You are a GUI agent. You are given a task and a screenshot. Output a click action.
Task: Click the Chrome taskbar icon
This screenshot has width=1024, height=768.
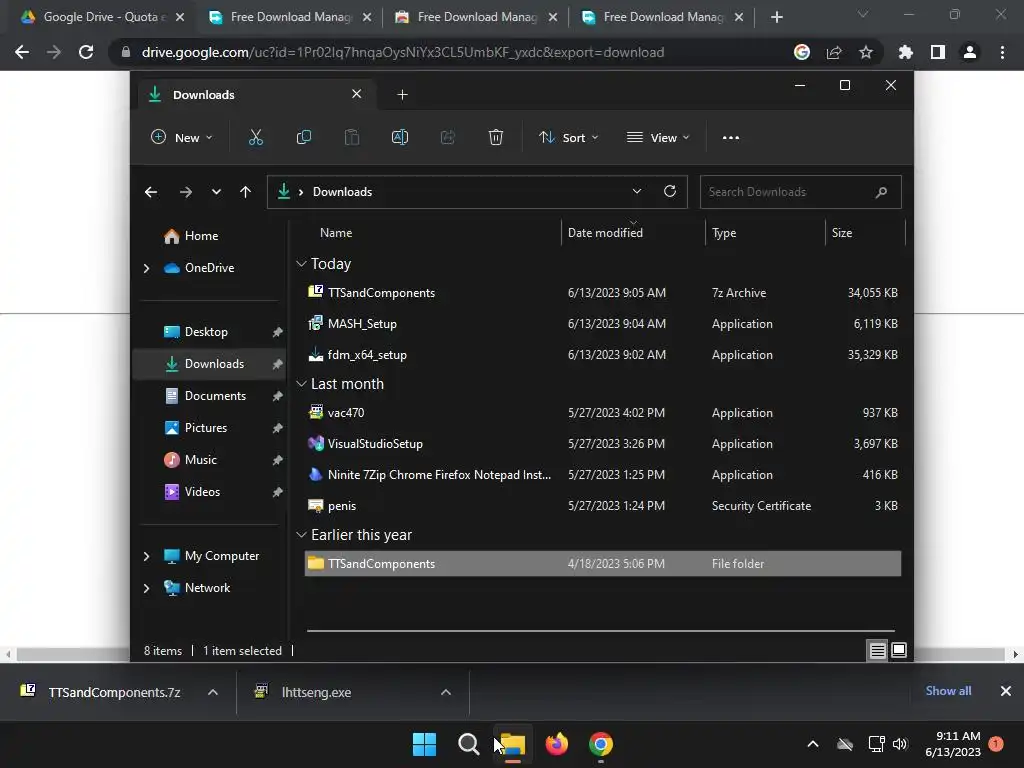click(x=601, y=744)
